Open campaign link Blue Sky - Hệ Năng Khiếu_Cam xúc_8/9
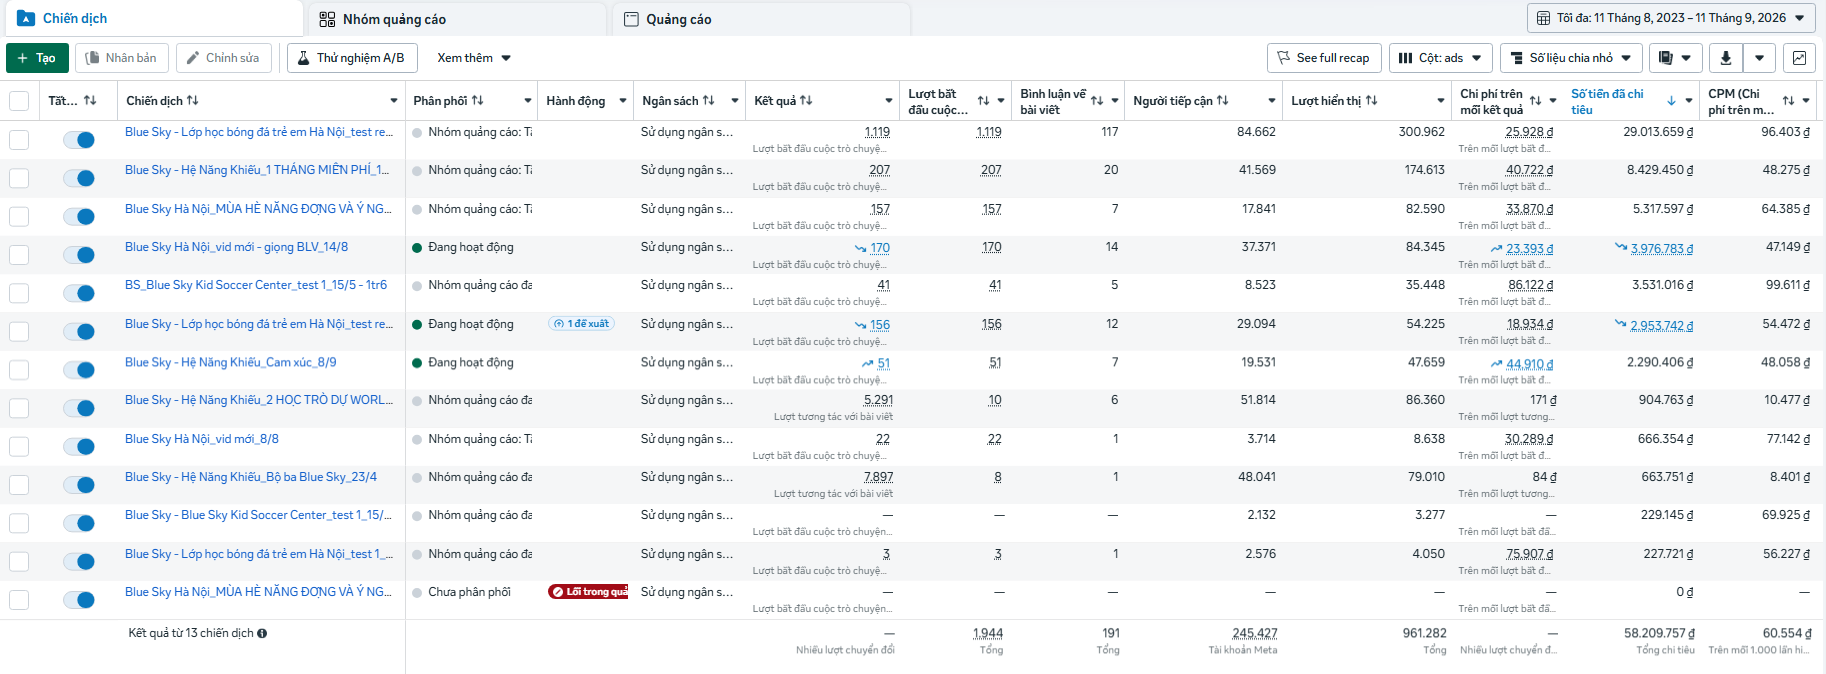The width and height of the screenshot is (1826, 674). coord(231,363)
